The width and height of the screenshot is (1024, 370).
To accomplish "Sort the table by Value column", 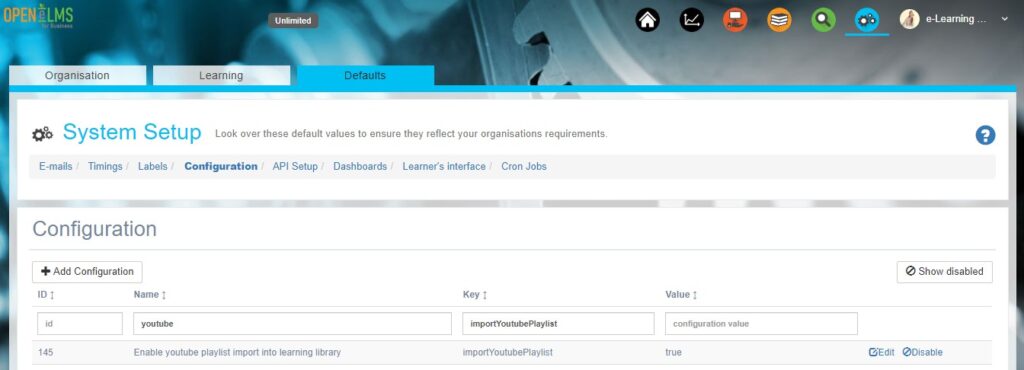I will click(681, 295).
